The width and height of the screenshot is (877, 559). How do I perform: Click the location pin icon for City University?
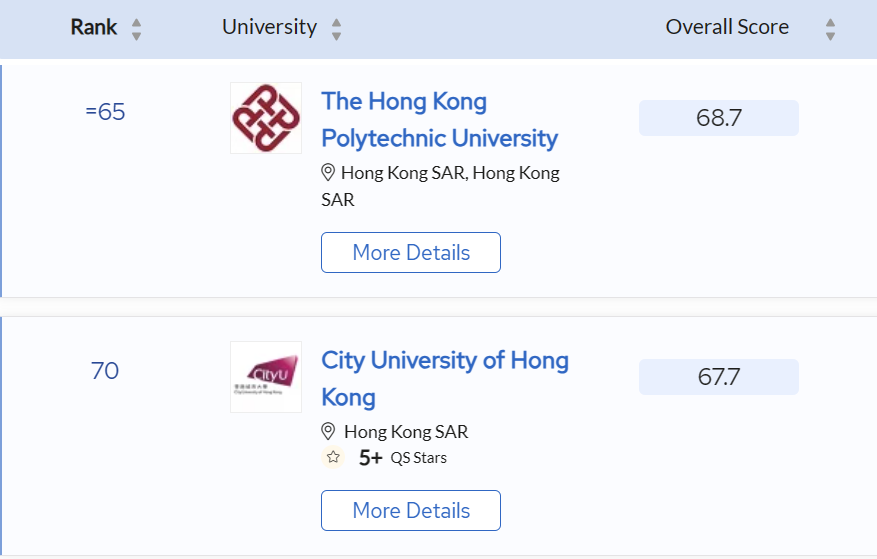click(328, 431)
